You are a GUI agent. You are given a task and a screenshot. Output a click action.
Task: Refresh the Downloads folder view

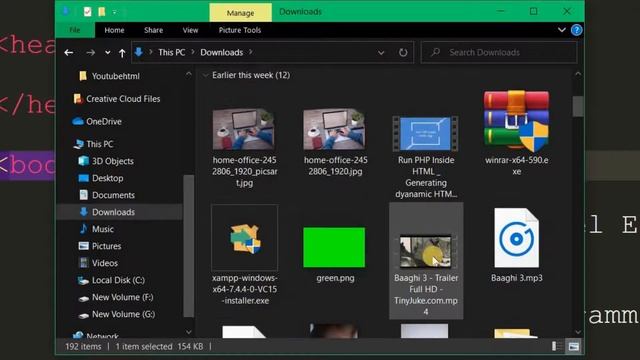click(403, 52)
